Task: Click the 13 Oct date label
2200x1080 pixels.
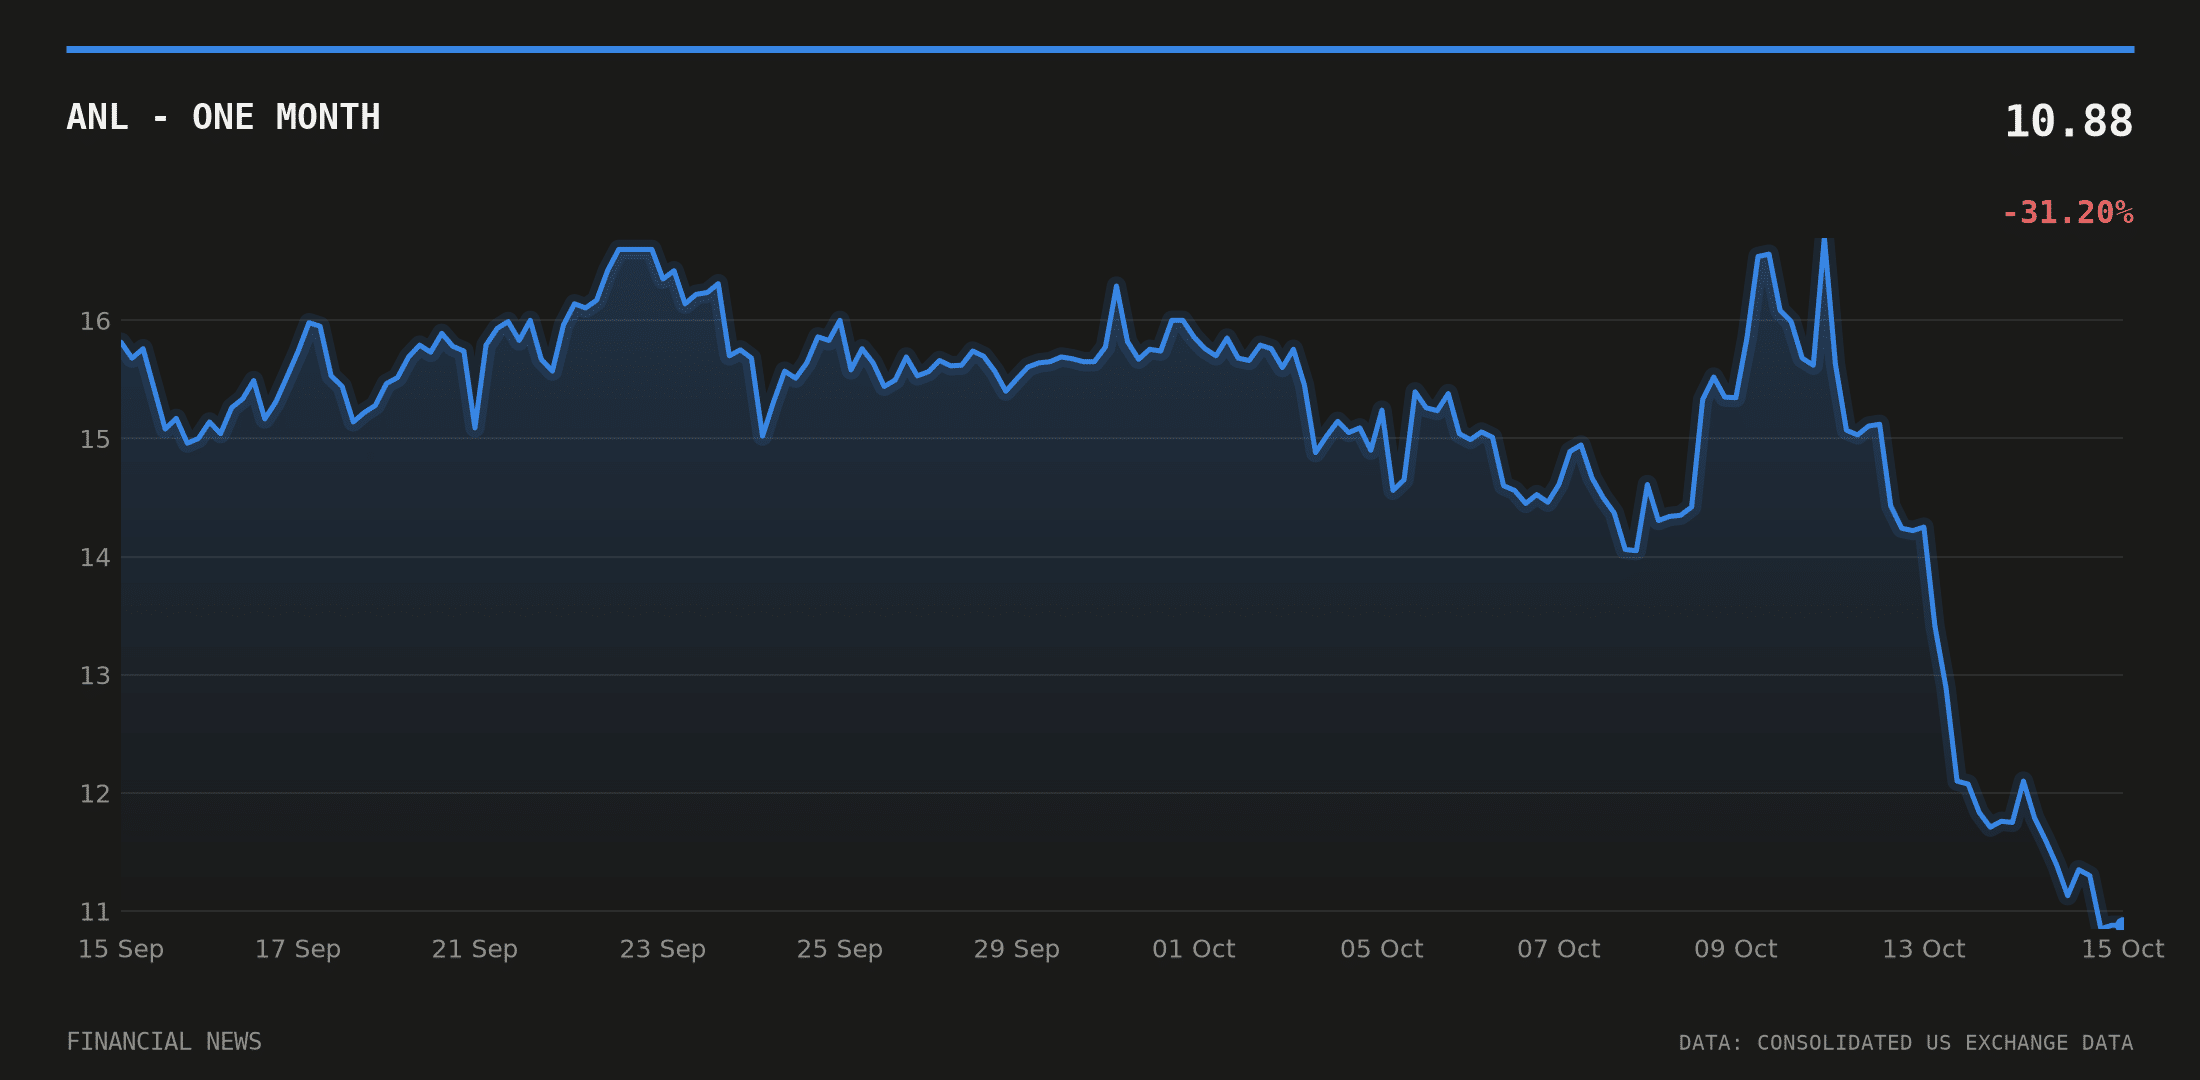Action: [1924, 949]
